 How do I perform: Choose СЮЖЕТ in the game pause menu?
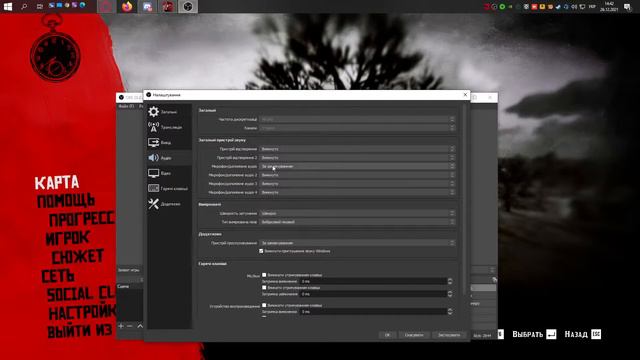point(78,256)
